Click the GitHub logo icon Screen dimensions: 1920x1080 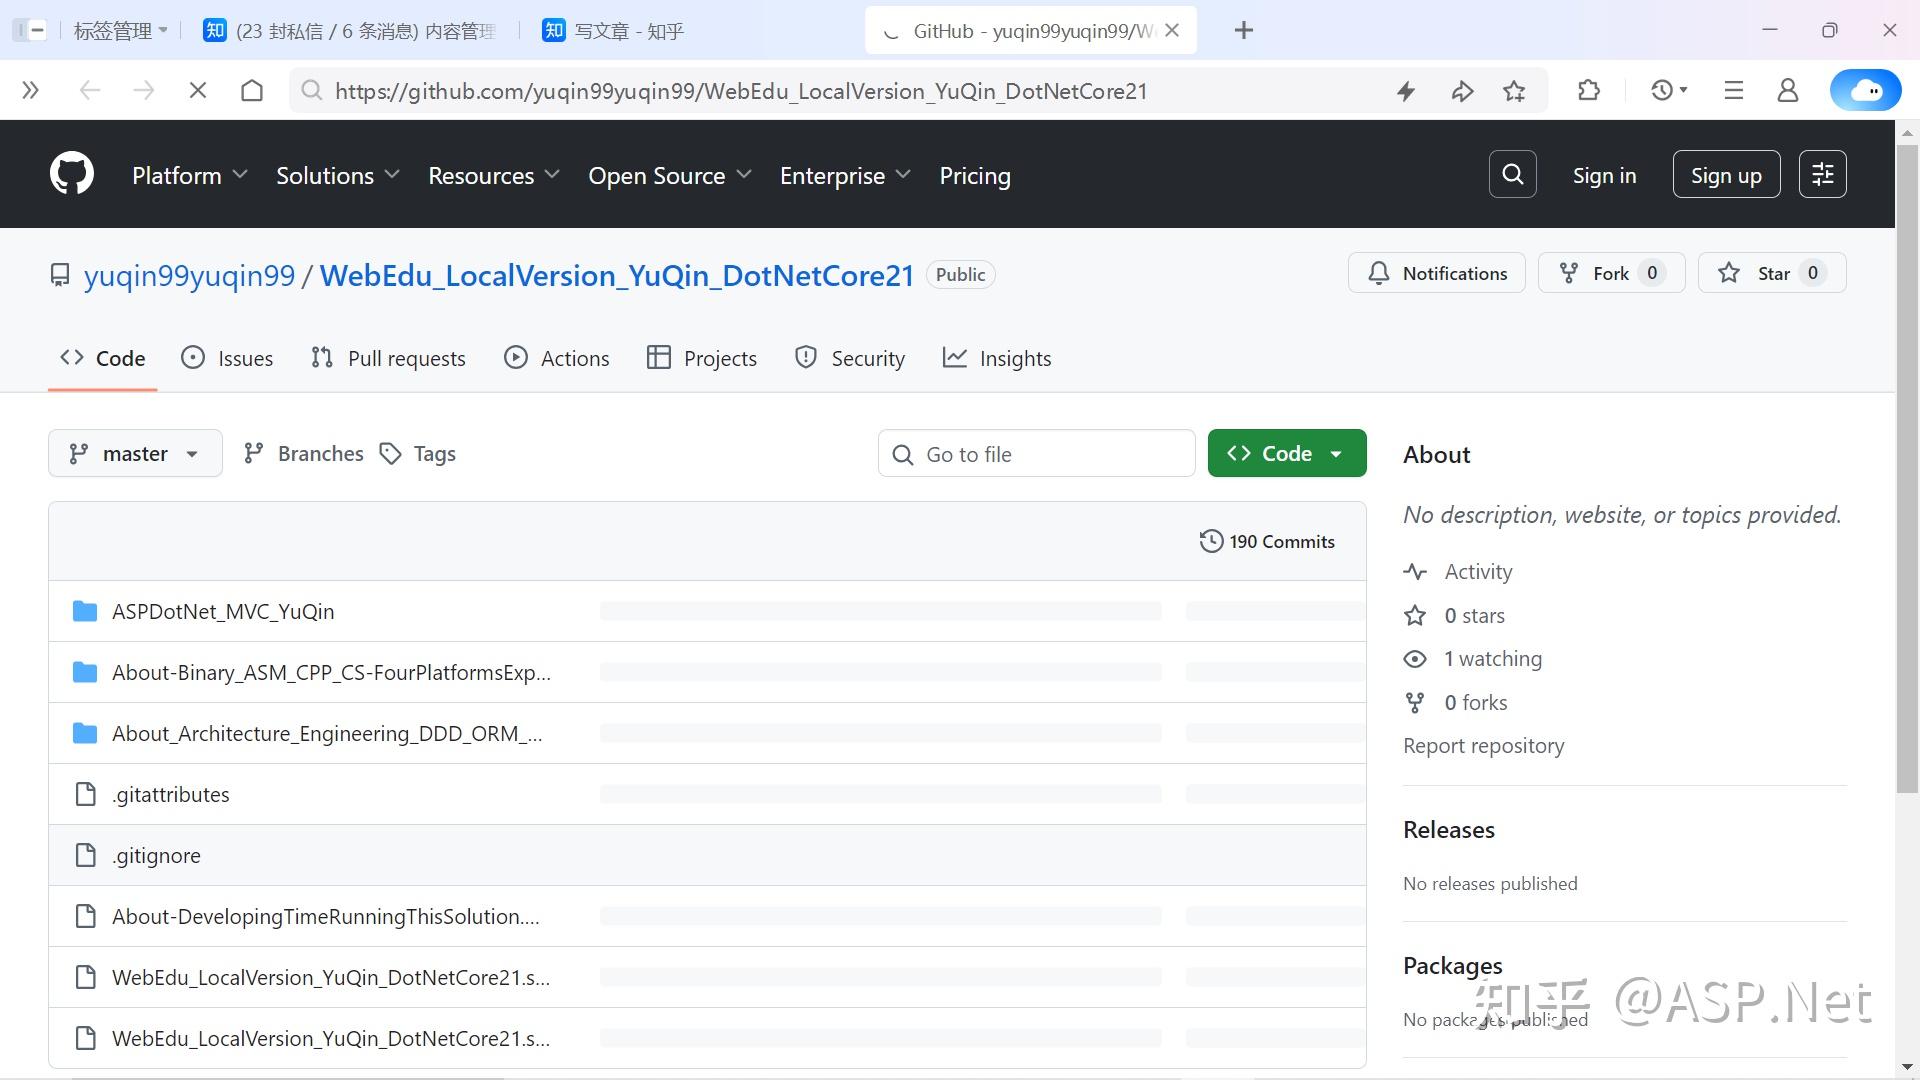coord(70,172)
